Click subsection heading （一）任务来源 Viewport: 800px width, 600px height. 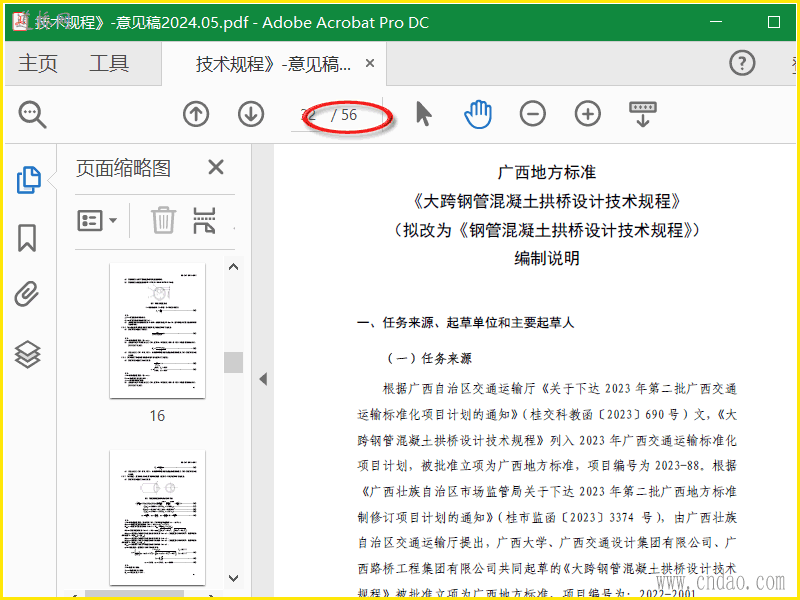pyautogui.click(x=428, y=359)
